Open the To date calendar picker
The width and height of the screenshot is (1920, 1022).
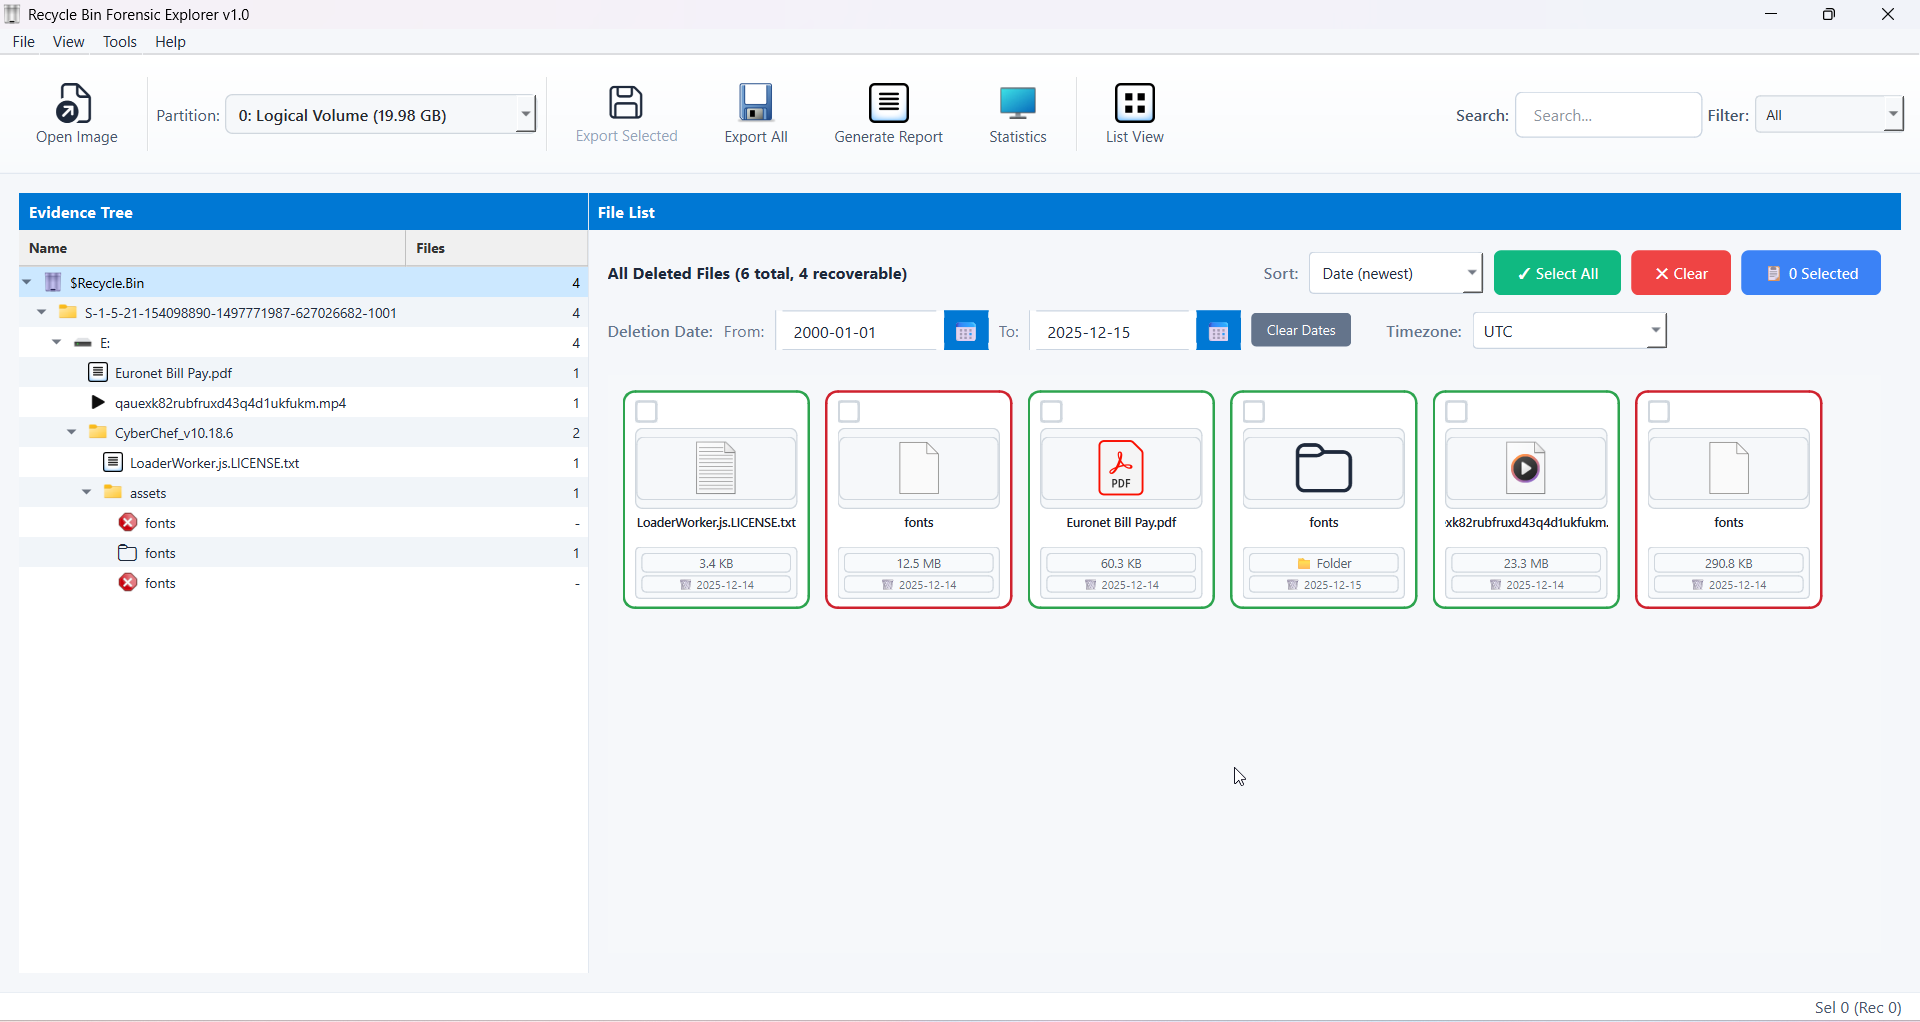pos(1218,332)
